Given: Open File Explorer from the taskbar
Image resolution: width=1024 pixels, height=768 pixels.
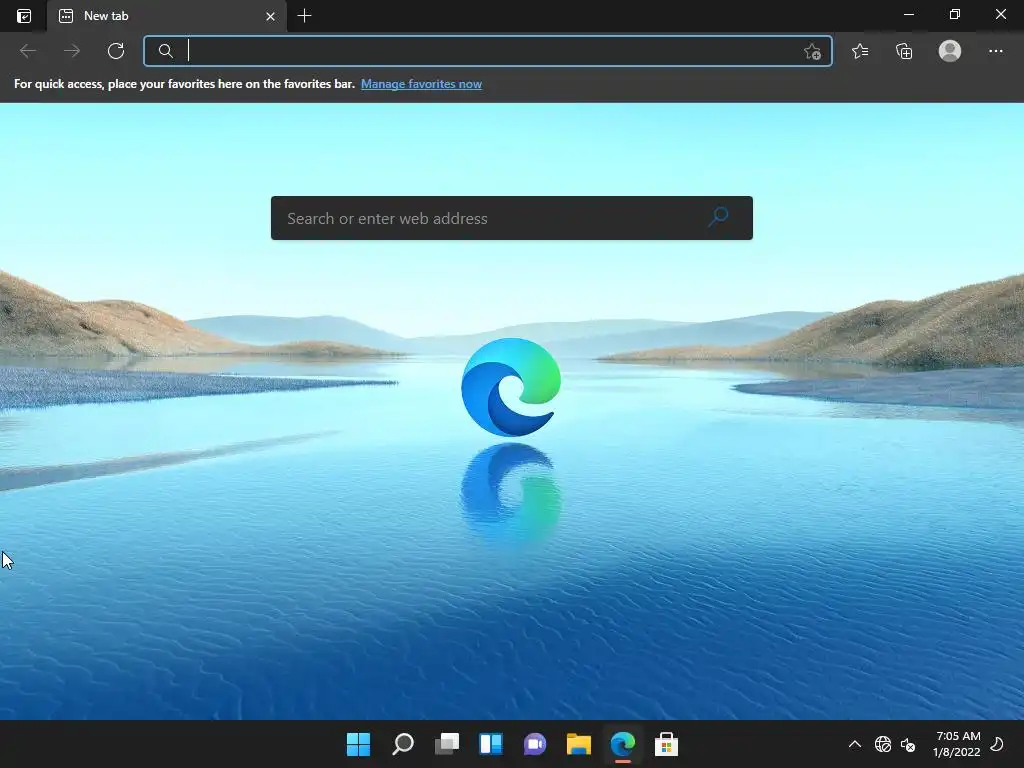Looking at the screenshot, I should 579,744.
